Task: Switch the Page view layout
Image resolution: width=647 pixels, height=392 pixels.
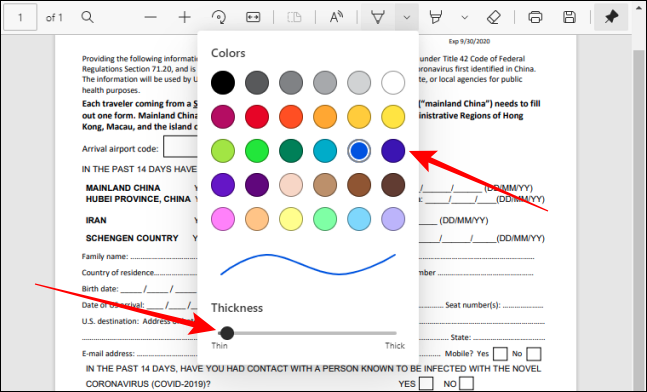Action: [294, 17]
